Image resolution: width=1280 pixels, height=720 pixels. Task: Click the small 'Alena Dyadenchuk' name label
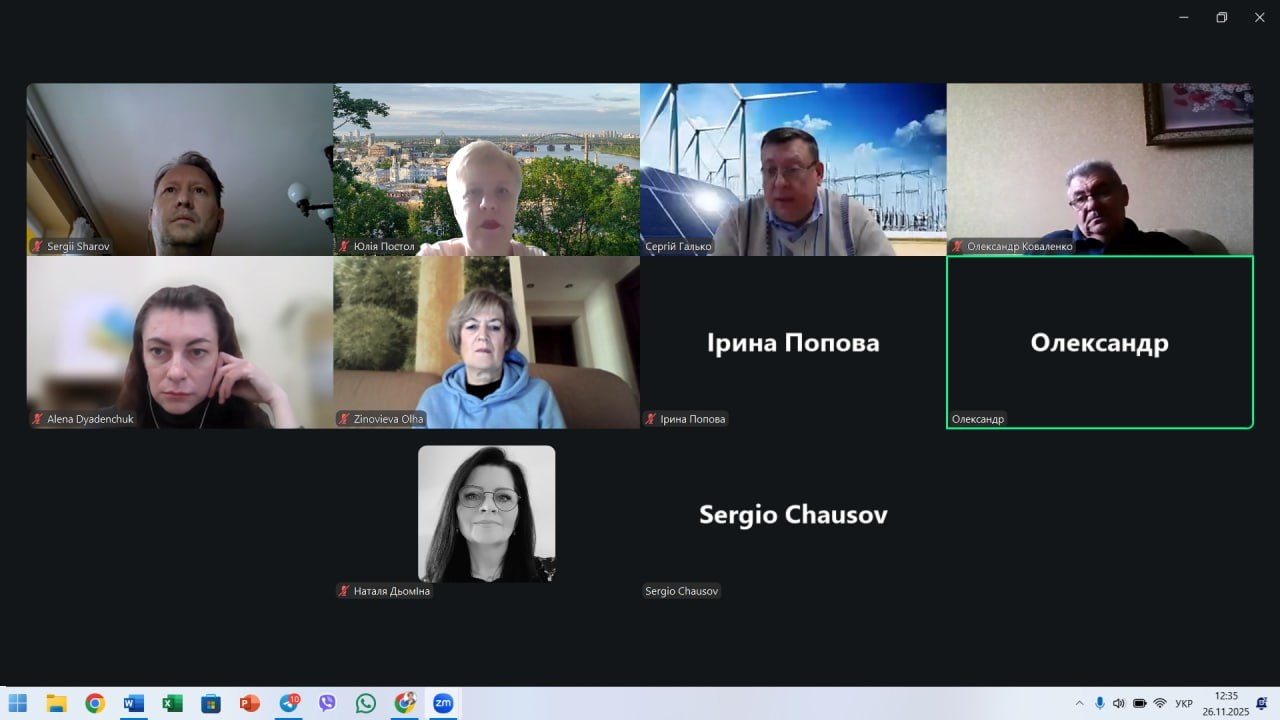click(x=90, y=419)
